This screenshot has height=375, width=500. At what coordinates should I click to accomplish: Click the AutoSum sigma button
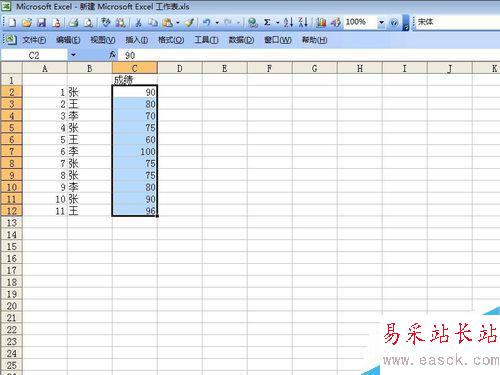pos(267,22)
